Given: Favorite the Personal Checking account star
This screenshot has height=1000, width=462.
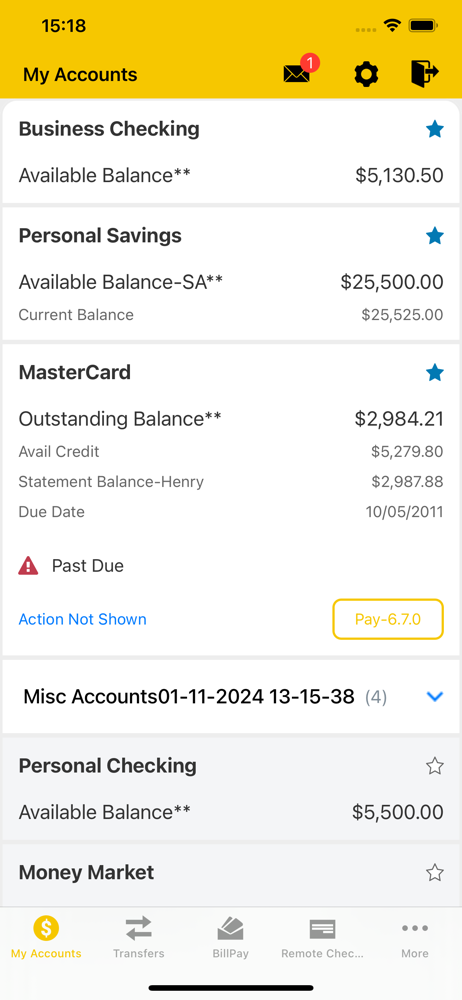Looking at the screenshot, I should (435, 766).
